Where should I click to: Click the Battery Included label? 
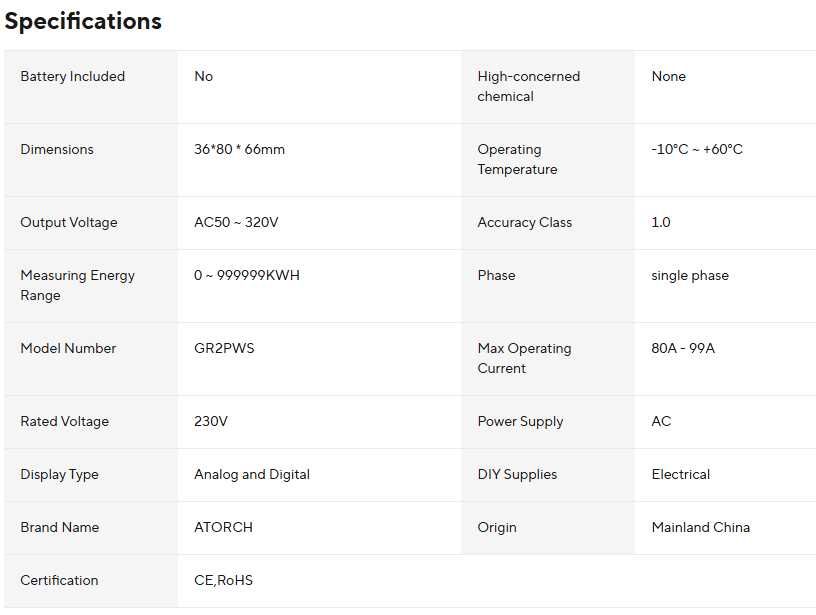pos(72,76)
